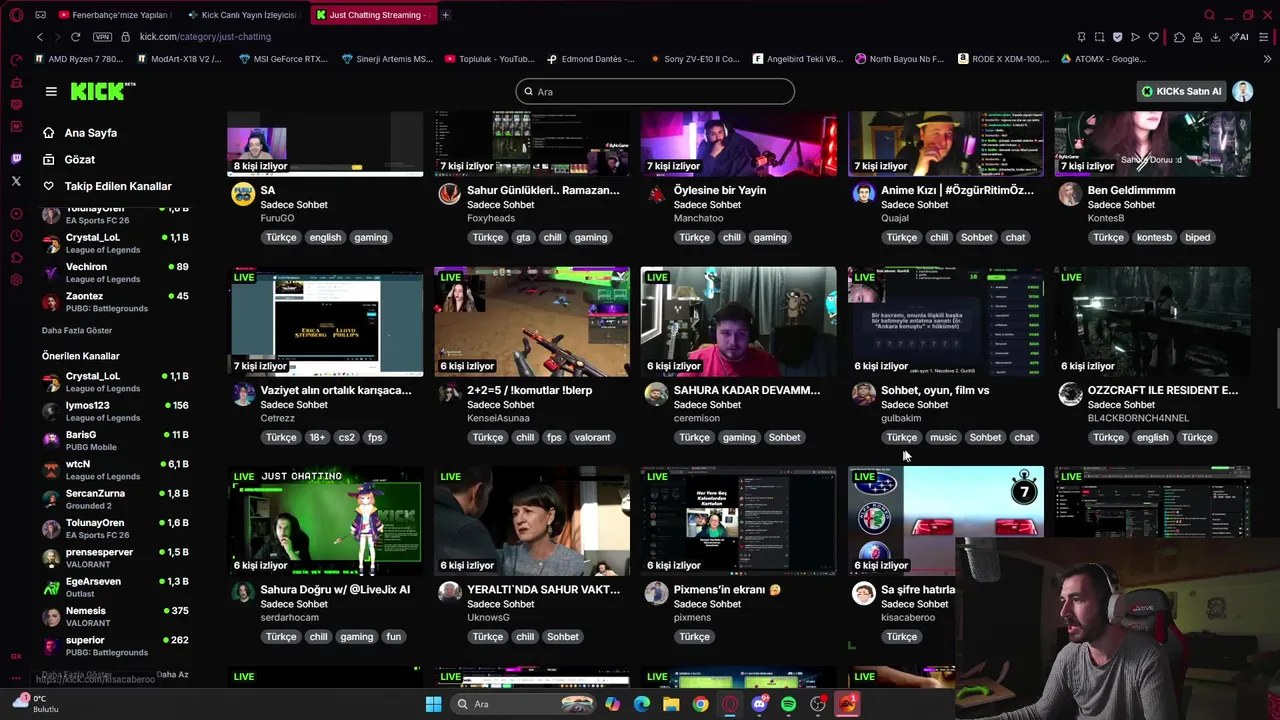Pin the page with the pin icon
1280x720 pixels.
point(1081,37)
